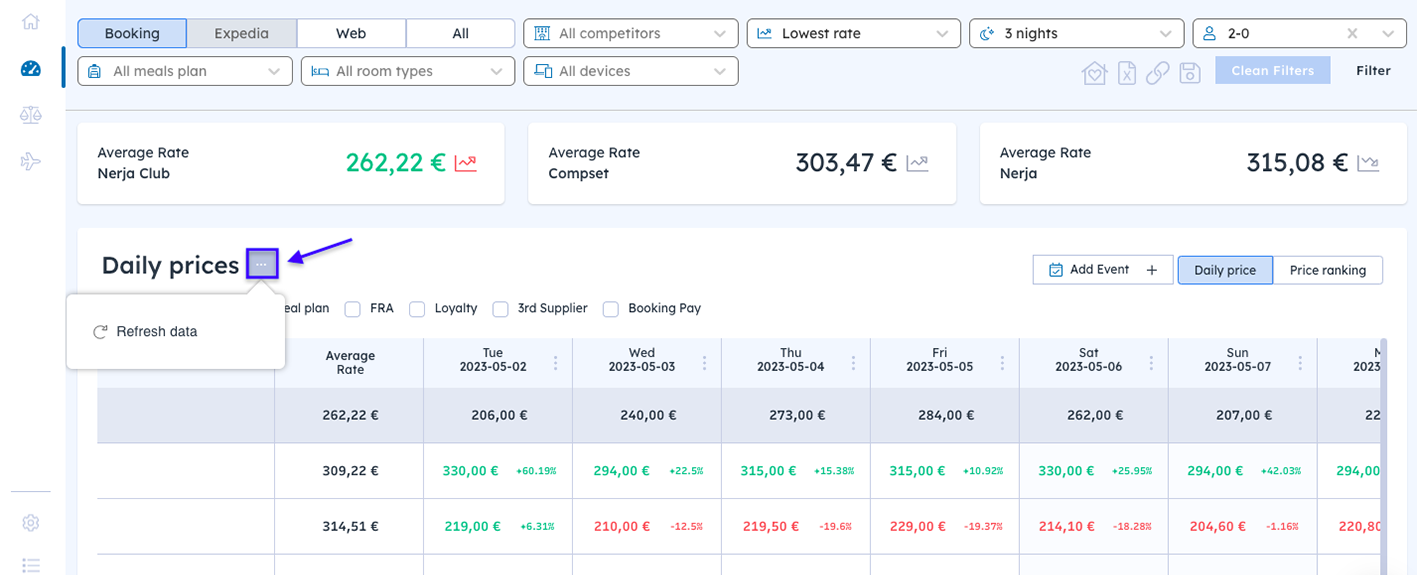
Task: Click the Daily prices ellipsis button
Action: 262,264
